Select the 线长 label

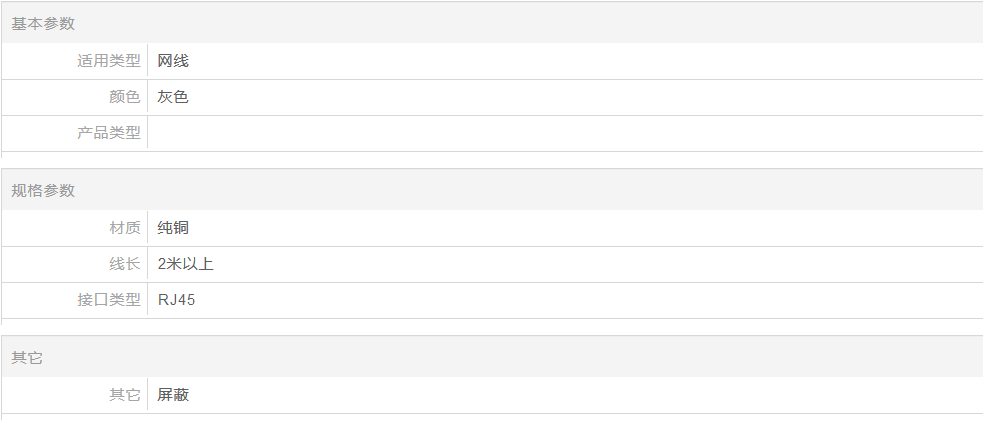coord(124,264)
